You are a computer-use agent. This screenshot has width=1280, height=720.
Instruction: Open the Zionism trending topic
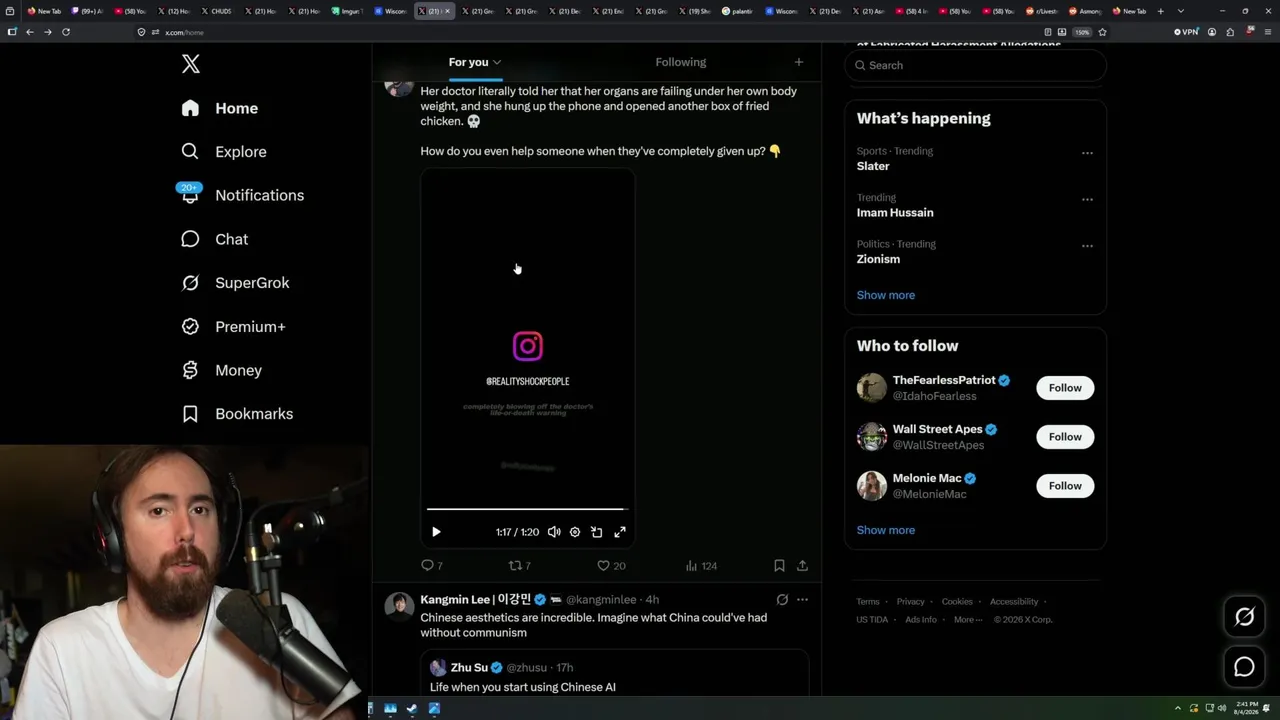click(x=878, y=259)
